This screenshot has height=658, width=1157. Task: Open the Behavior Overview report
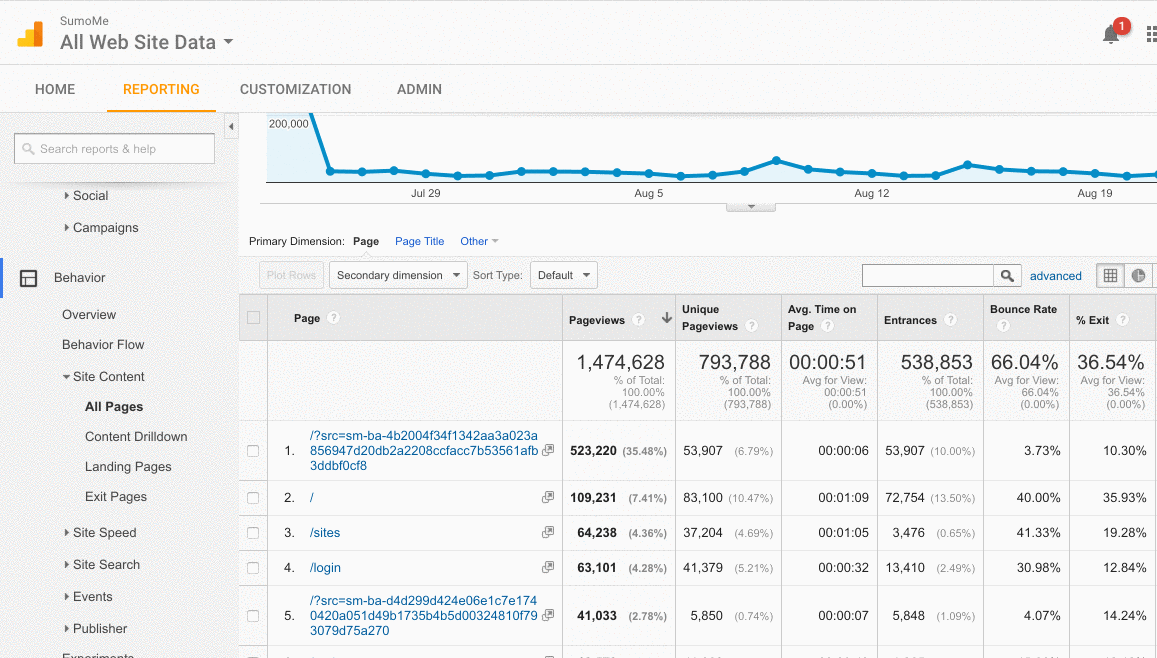click(x=89, y=314)
